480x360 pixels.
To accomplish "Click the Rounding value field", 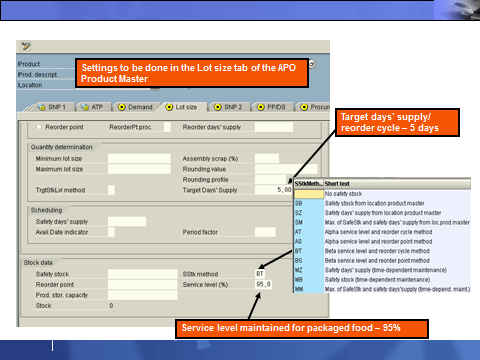I will pos(286,169).
